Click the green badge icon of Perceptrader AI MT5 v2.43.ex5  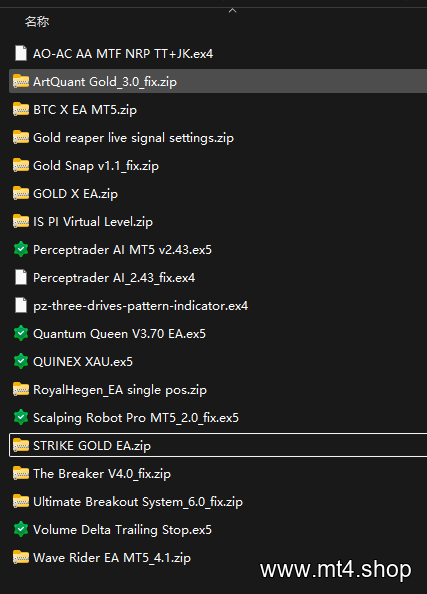click(21, 250)
